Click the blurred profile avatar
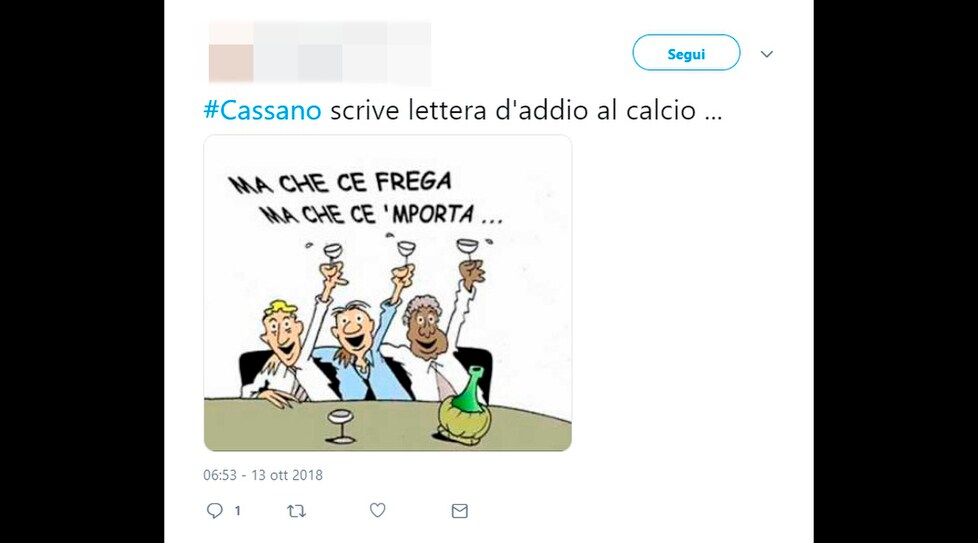The height and width of the screenshot is (543, 978). pos(231,53)
